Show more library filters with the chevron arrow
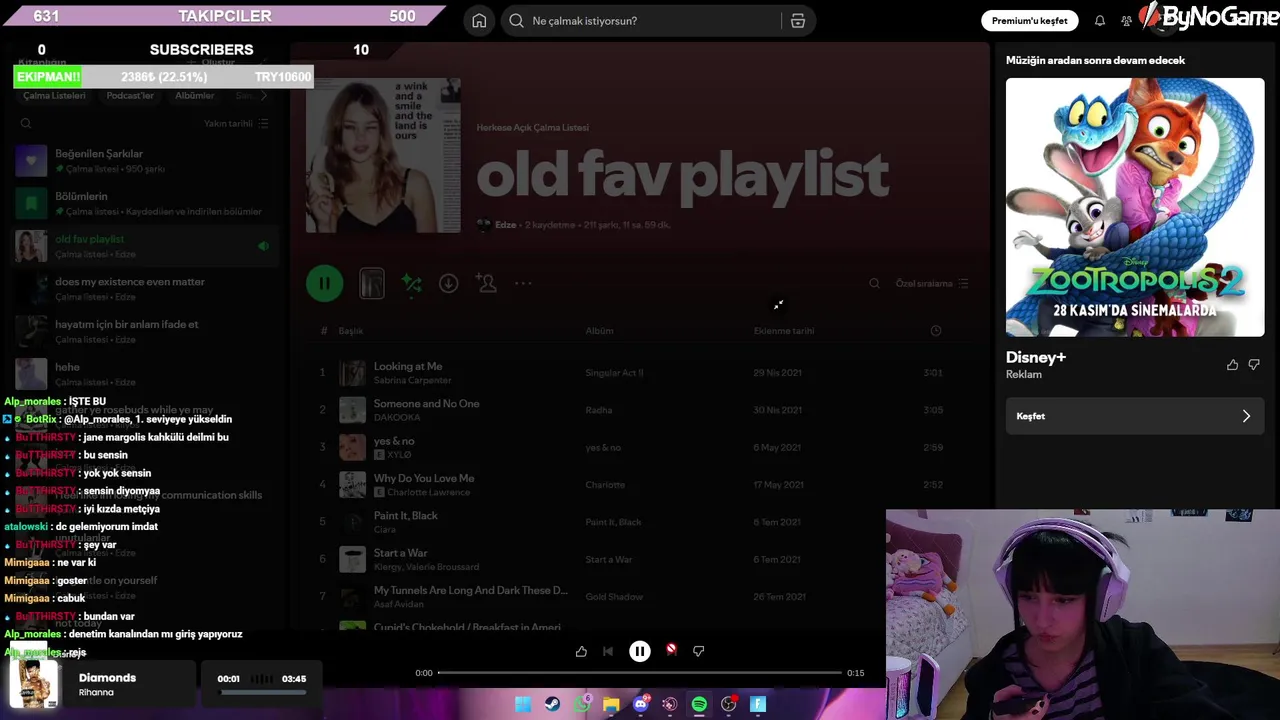This screenshot has height=720, width=1280. pyautogui.click(x=264, y=96)
